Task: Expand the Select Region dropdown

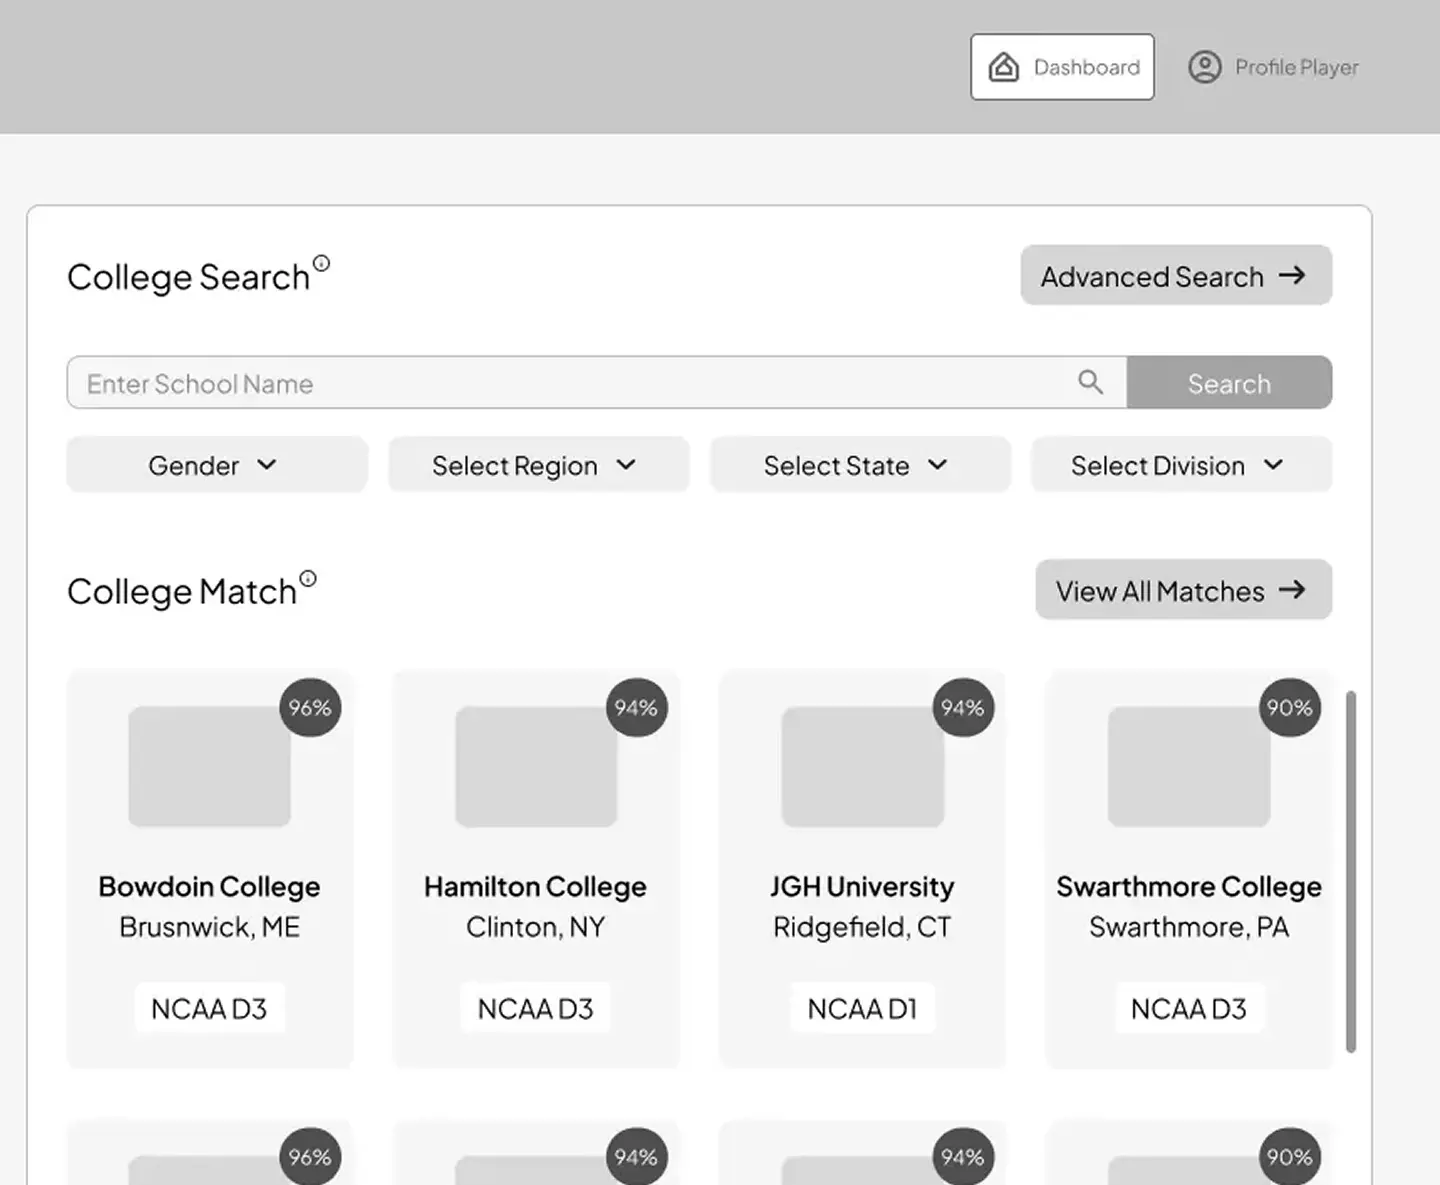Action: [x=538, y=465]
